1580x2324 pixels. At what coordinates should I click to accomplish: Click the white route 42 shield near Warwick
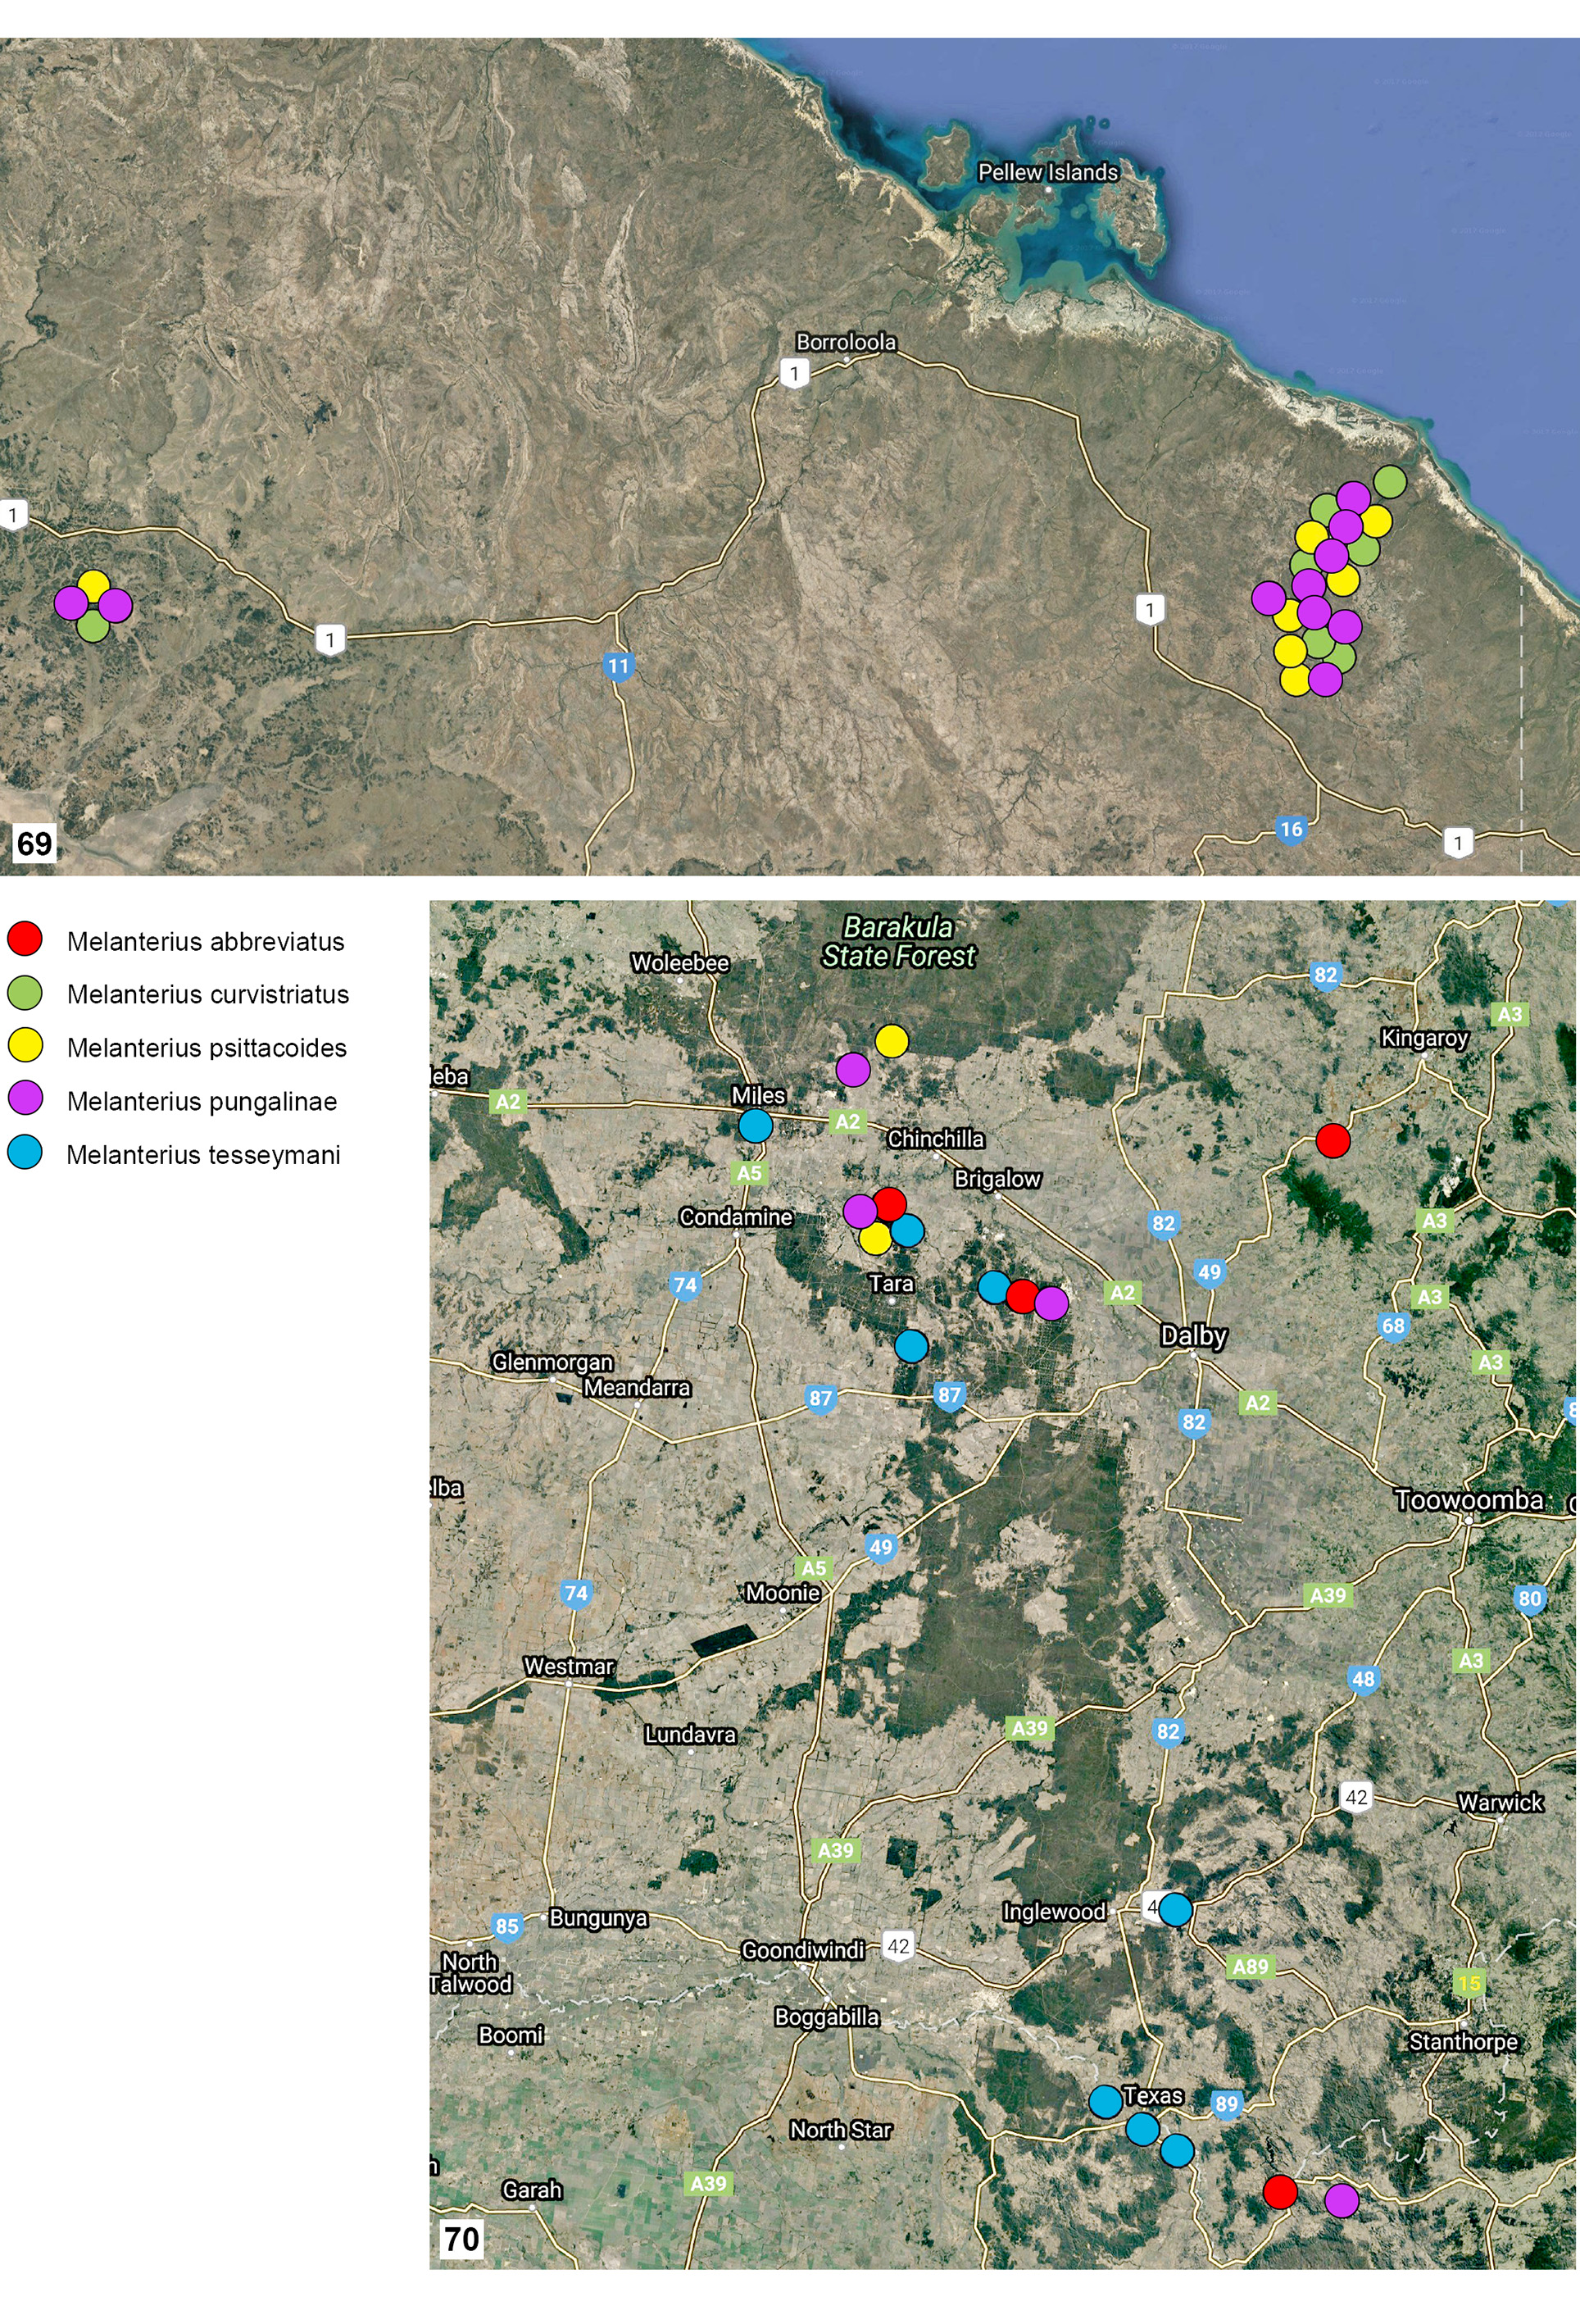tap(1356, 1797)
